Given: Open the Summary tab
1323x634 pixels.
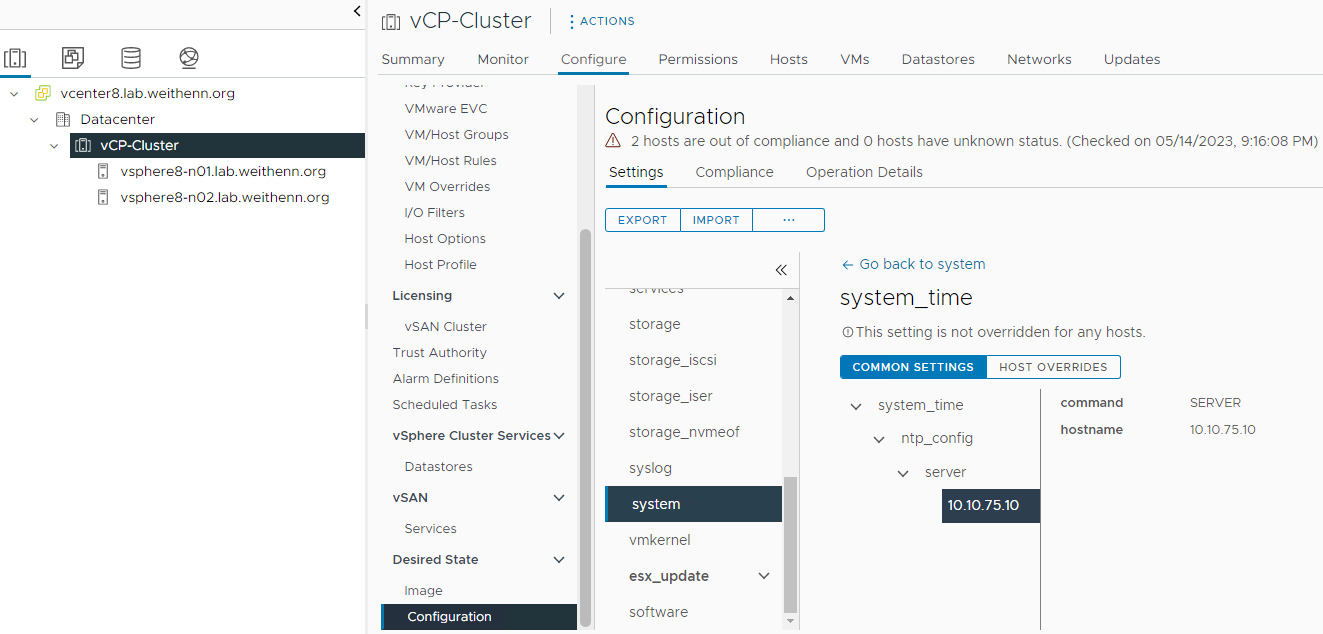Looking at the screenshot, I should coord(413,59).
